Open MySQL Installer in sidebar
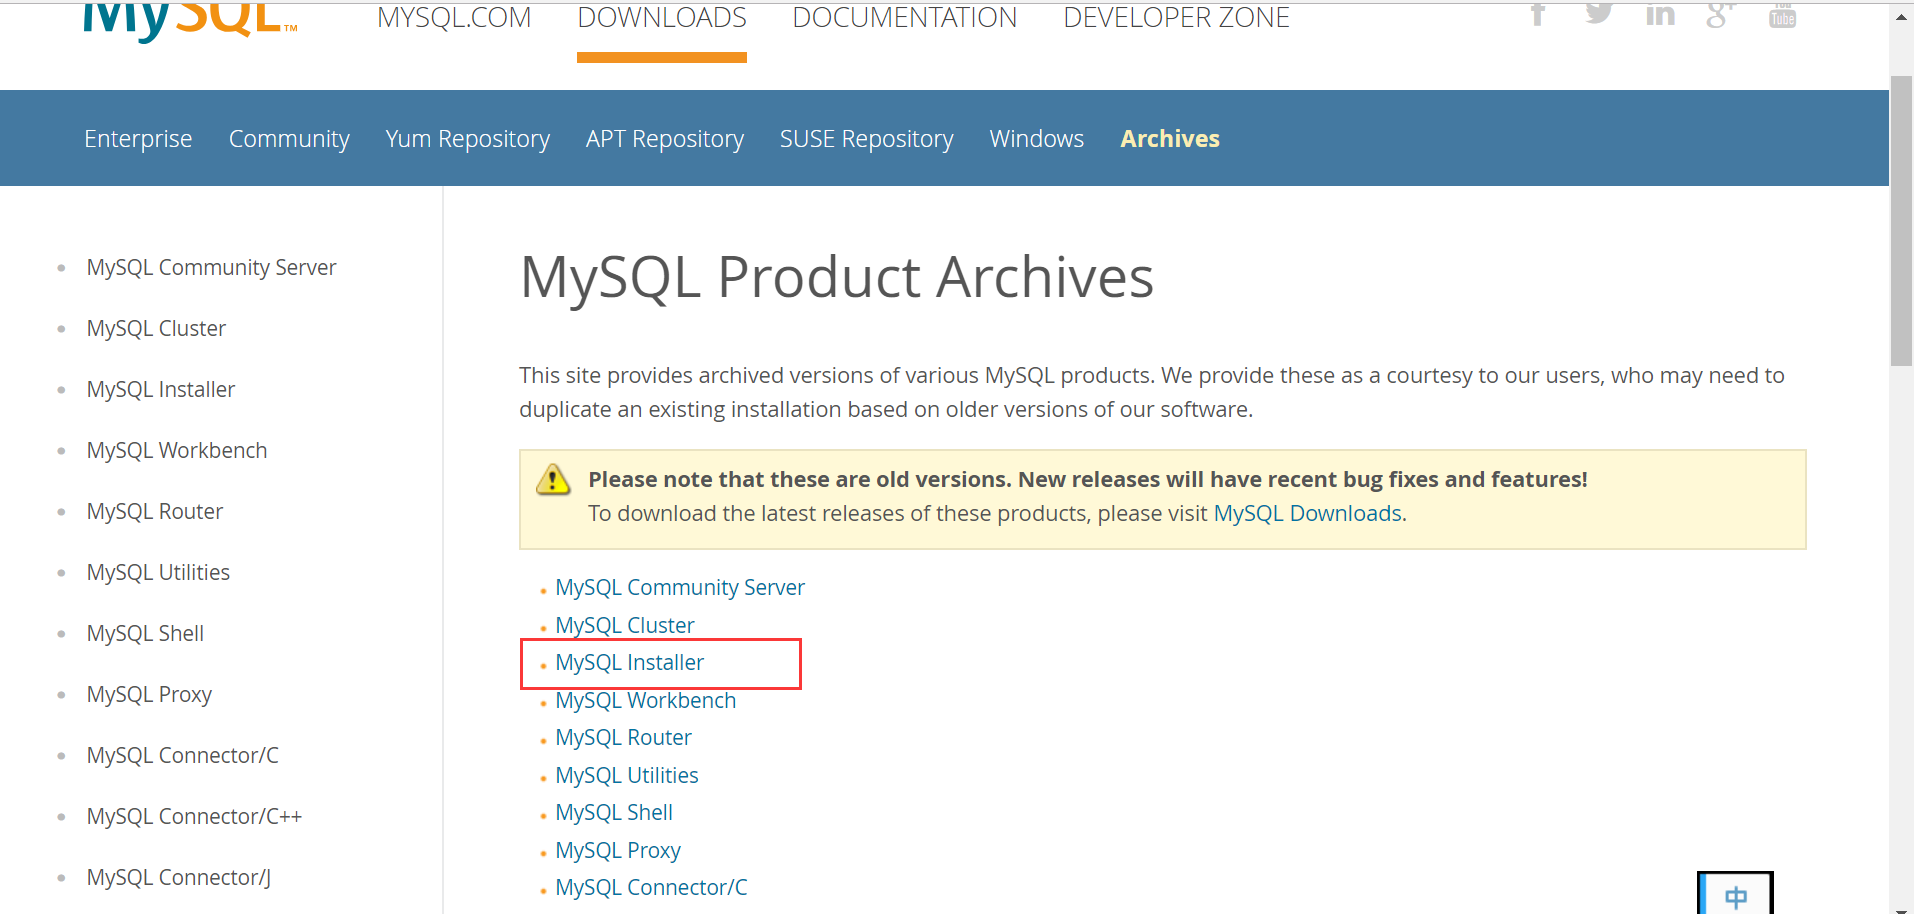Screen dimensions: 1914x914 click(x=161, y=390)
